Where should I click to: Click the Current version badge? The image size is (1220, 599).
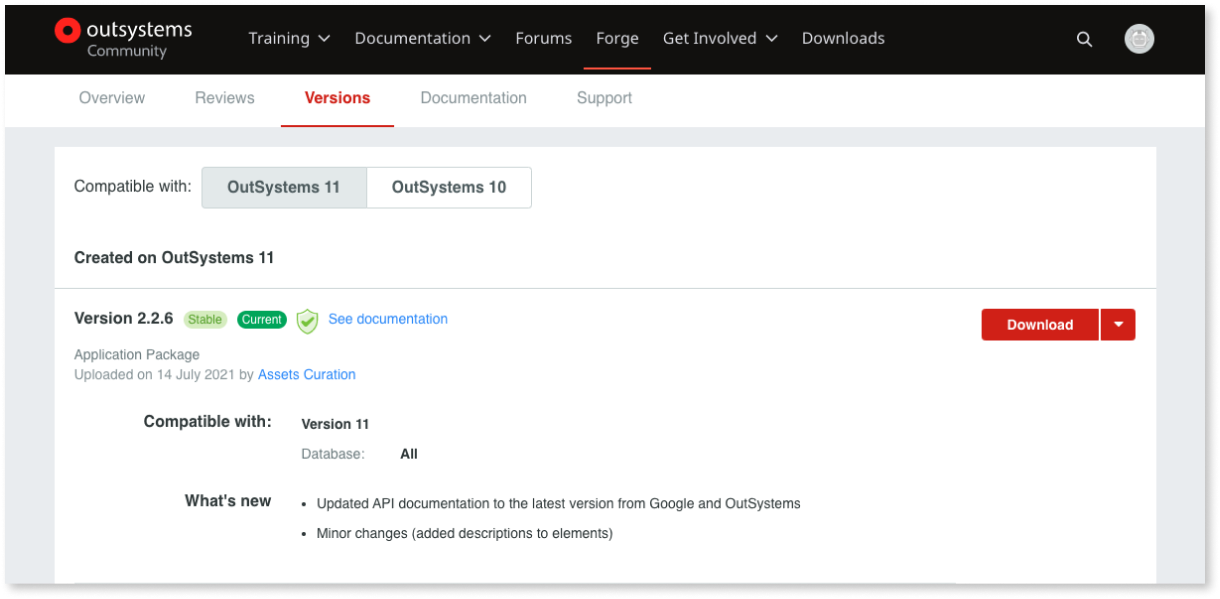262,320
